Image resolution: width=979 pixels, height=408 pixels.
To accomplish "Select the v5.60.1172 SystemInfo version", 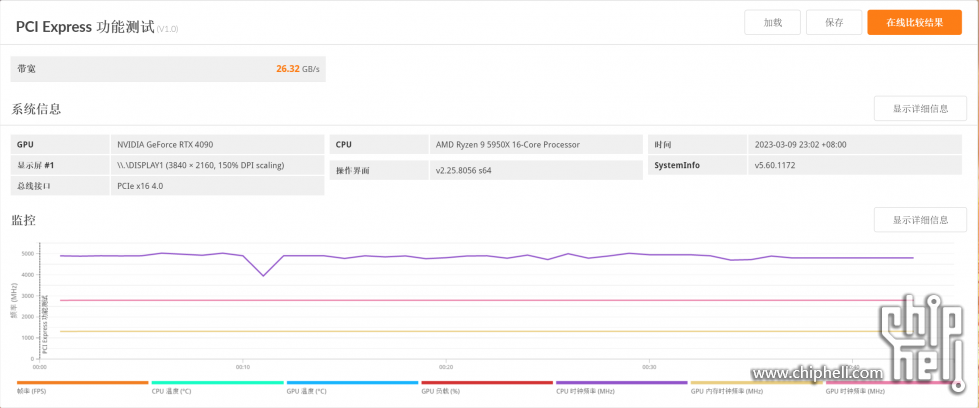I will point(775,166).
